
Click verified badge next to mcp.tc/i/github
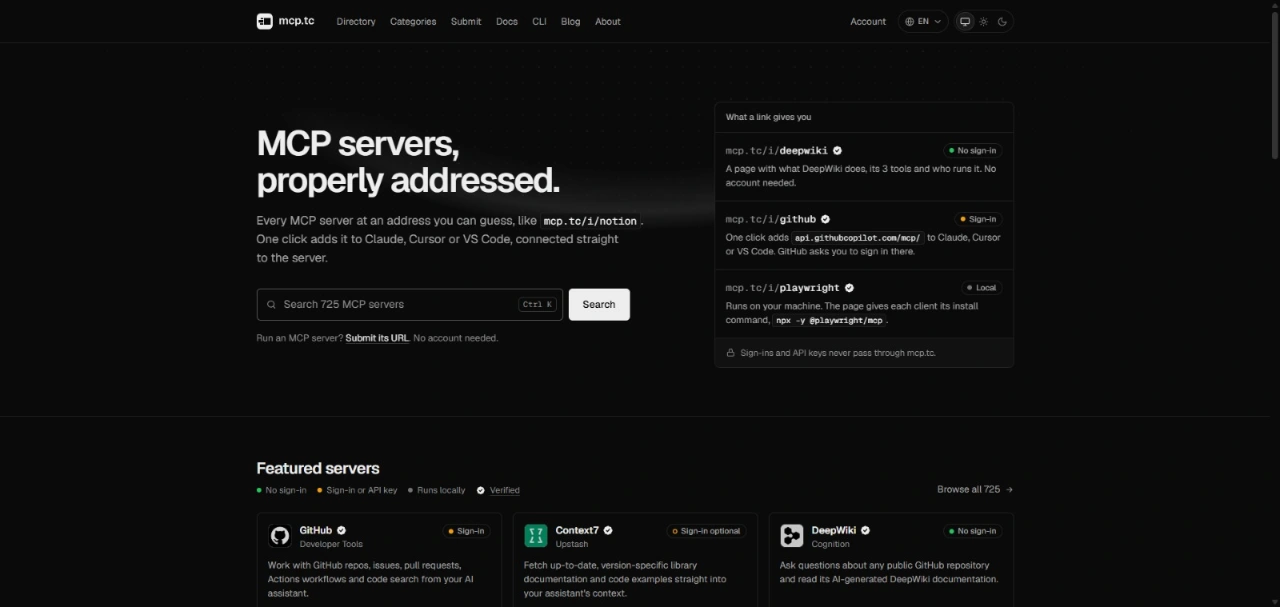825,219
